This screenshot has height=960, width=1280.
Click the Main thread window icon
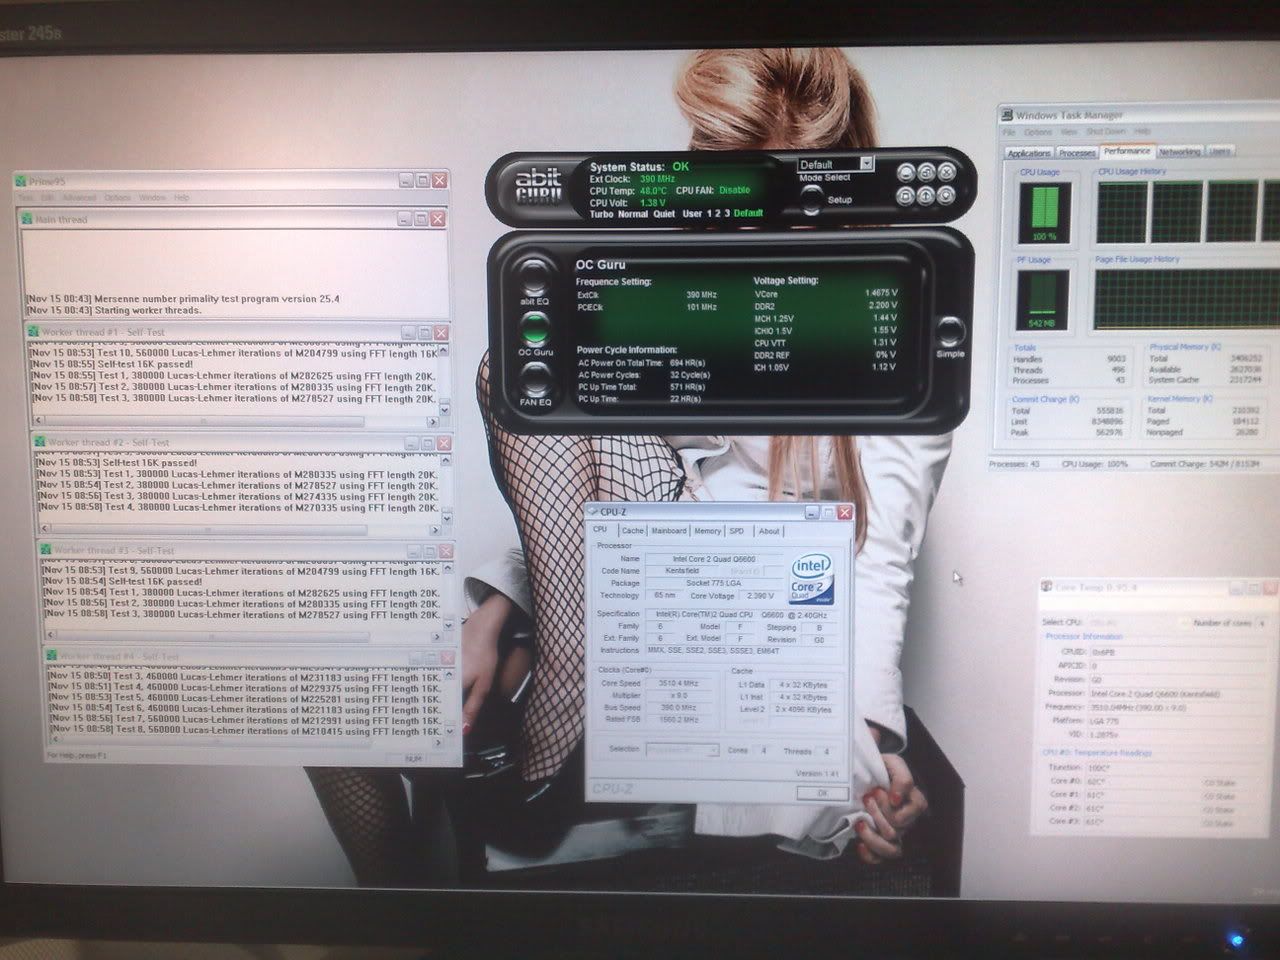point(29,219)
